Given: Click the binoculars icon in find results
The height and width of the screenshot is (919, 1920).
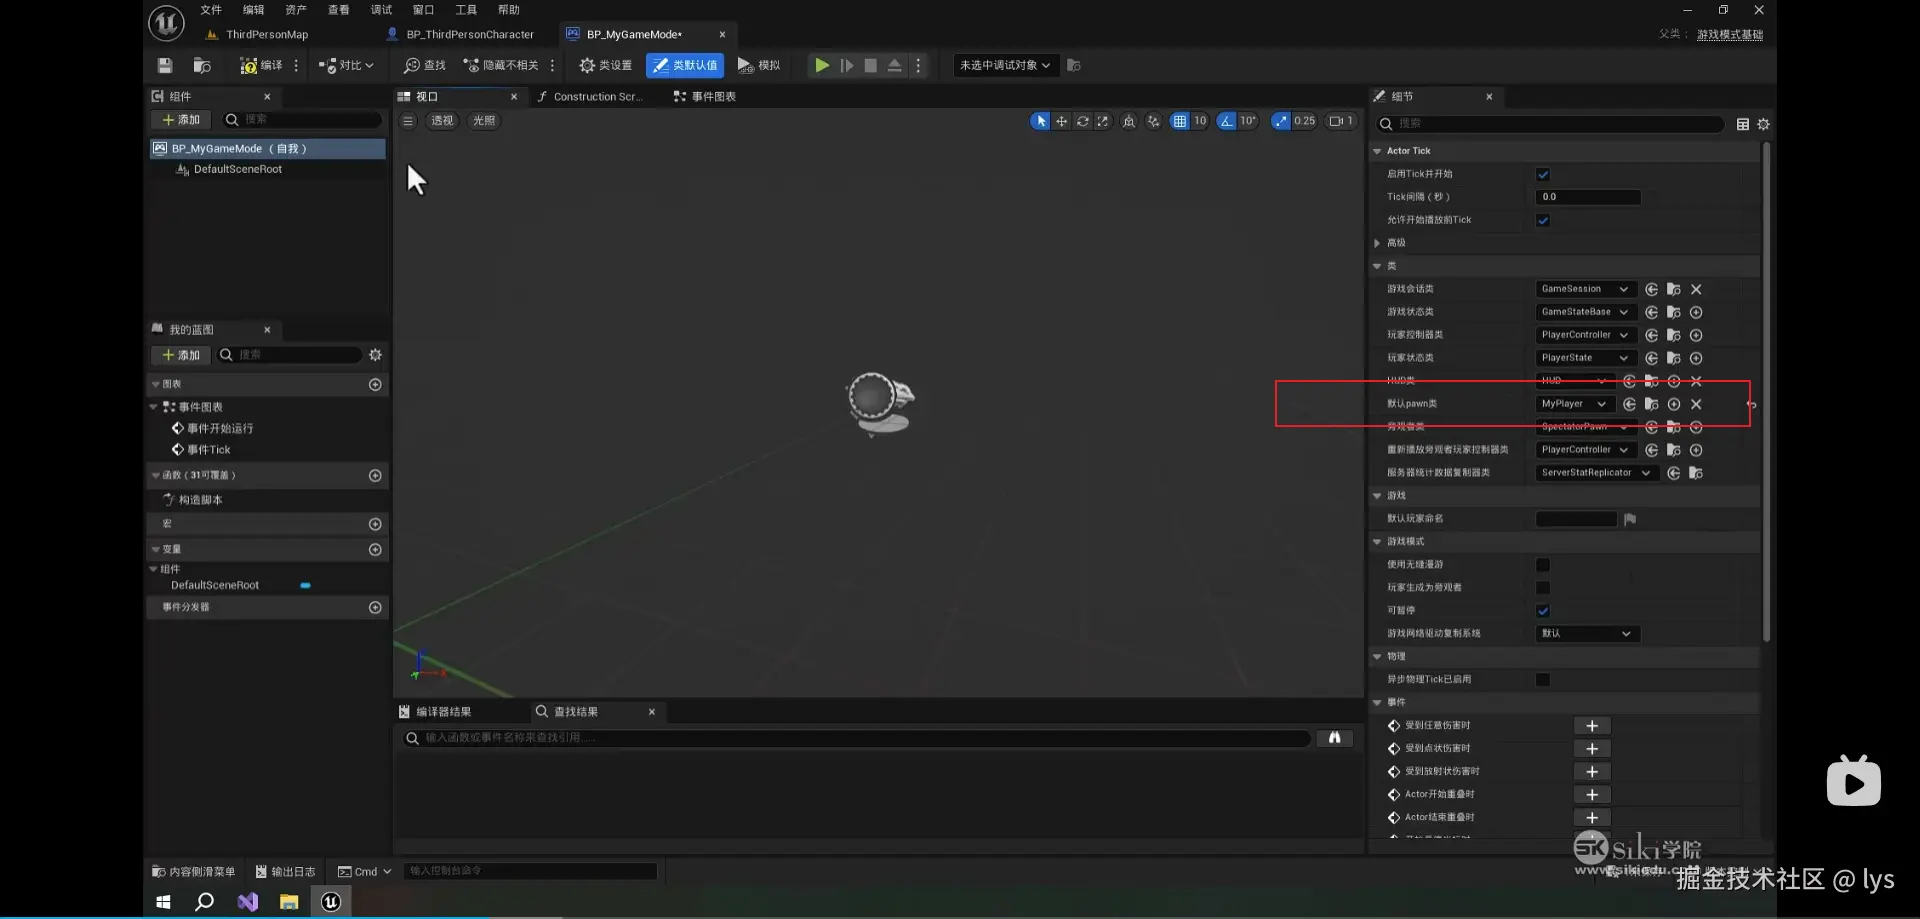Looking at the screenshot, I should coord(1334,738).
